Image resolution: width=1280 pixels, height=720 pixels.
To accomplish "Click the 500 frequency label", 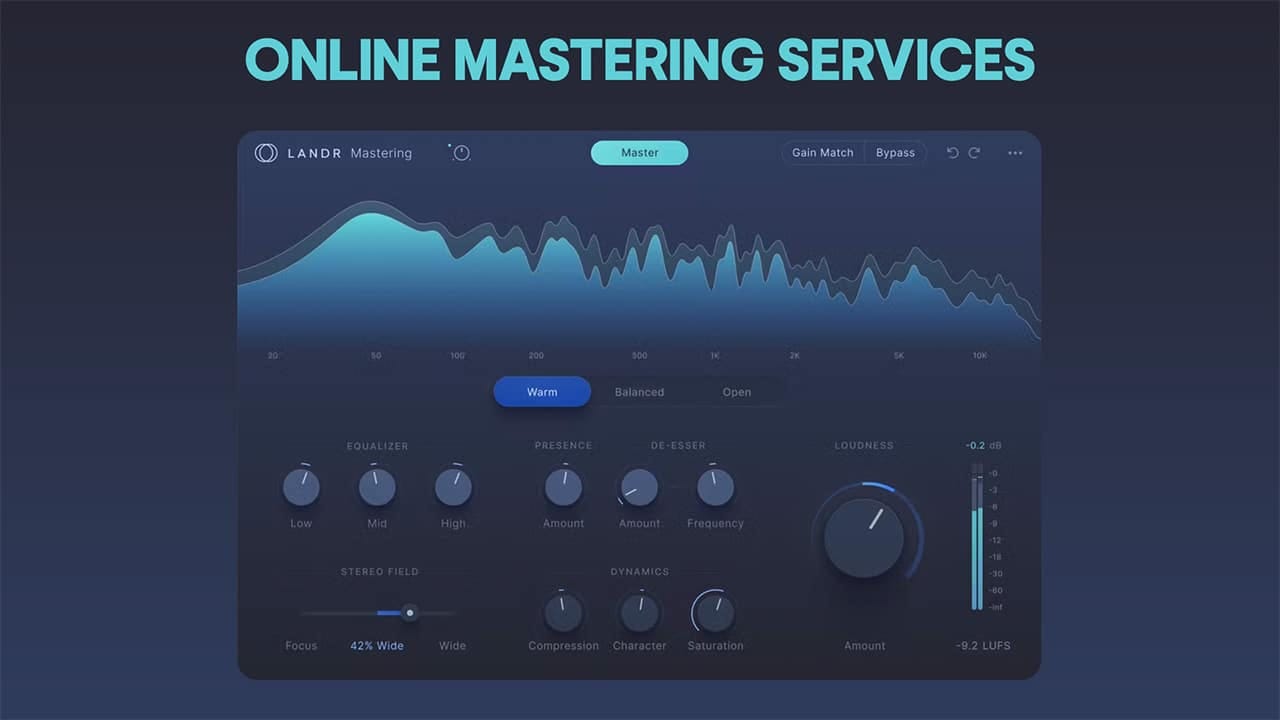I will point(639,356).
